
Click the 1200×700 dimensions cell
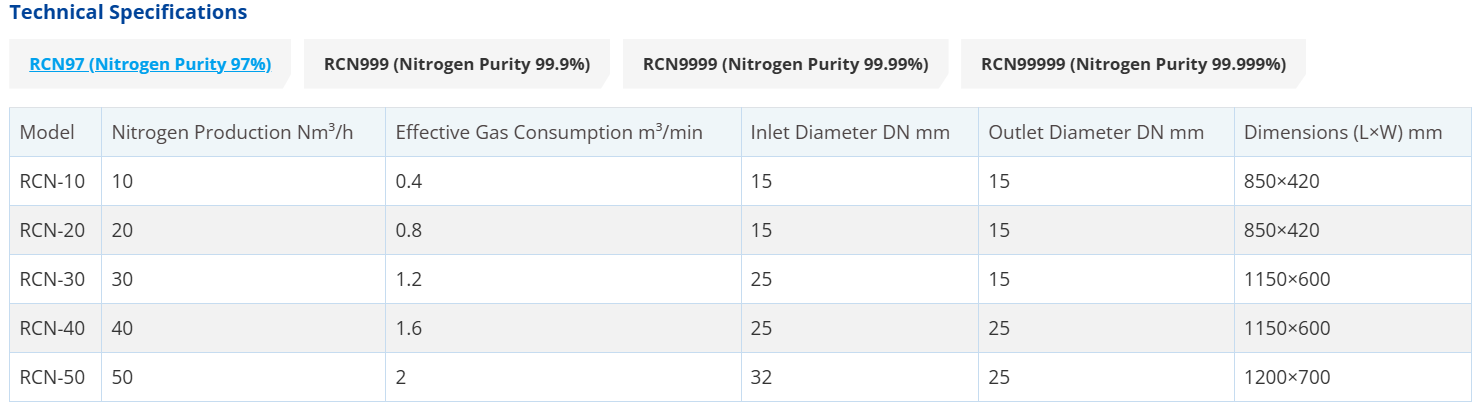click(1287, 377)
